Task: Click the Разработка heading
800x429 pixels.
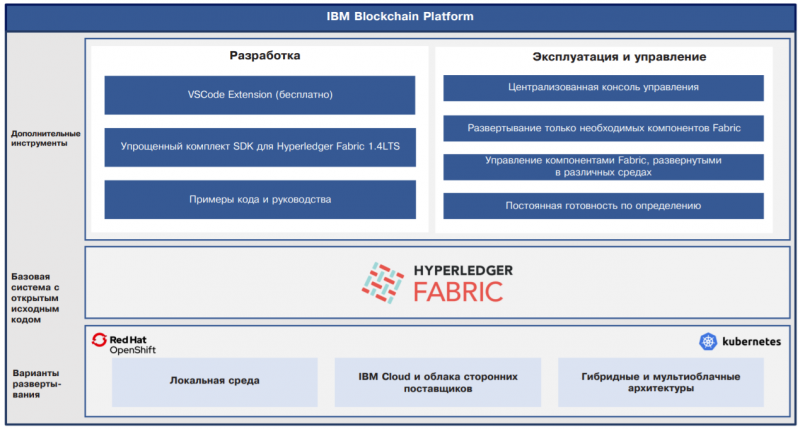Action: pyautogui.click(x=264, y=56)
